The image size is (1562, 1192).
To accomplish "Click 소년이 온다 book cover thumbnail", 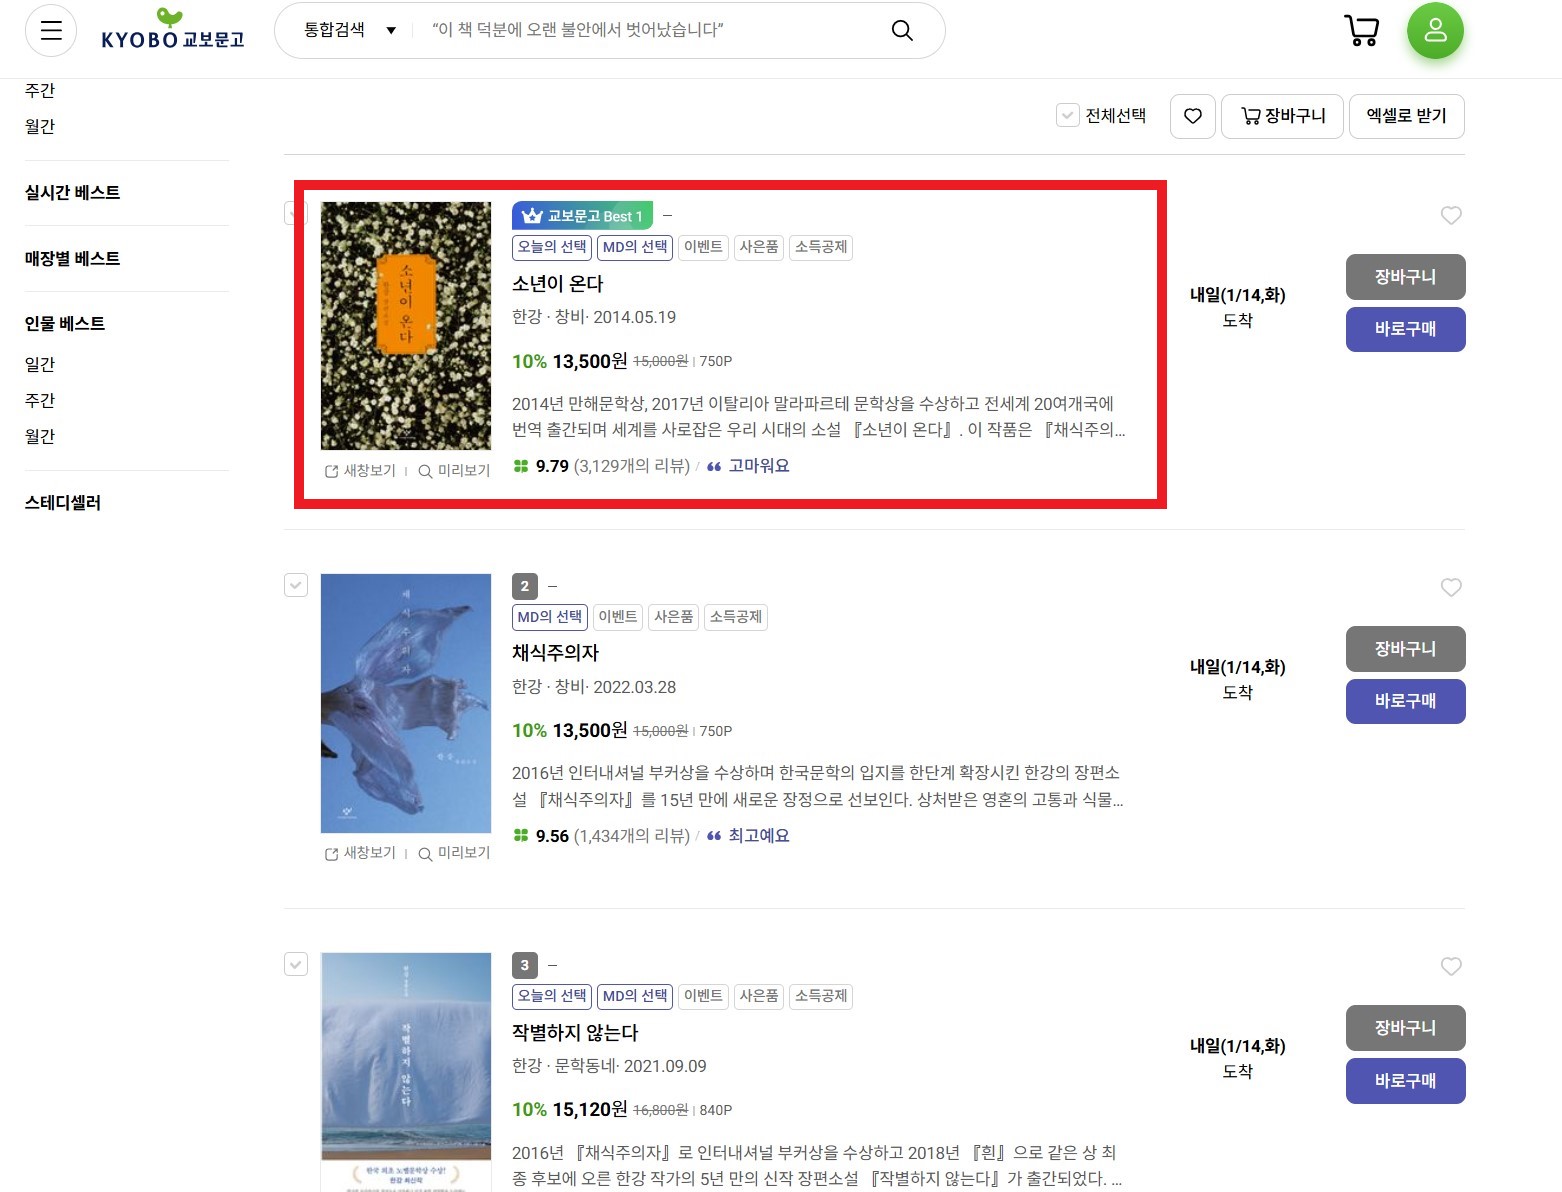I will pos(406,326).
